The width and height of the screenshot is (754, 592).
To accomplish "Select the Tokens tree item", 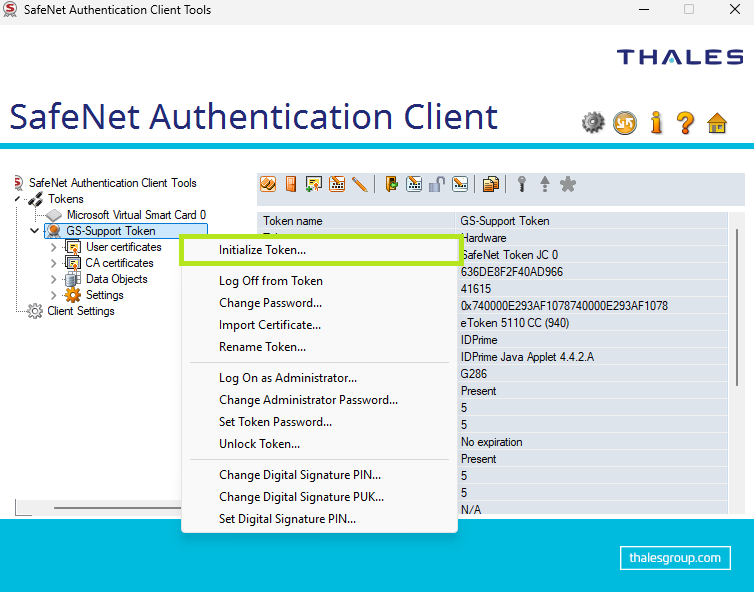I will pos(66,199).
